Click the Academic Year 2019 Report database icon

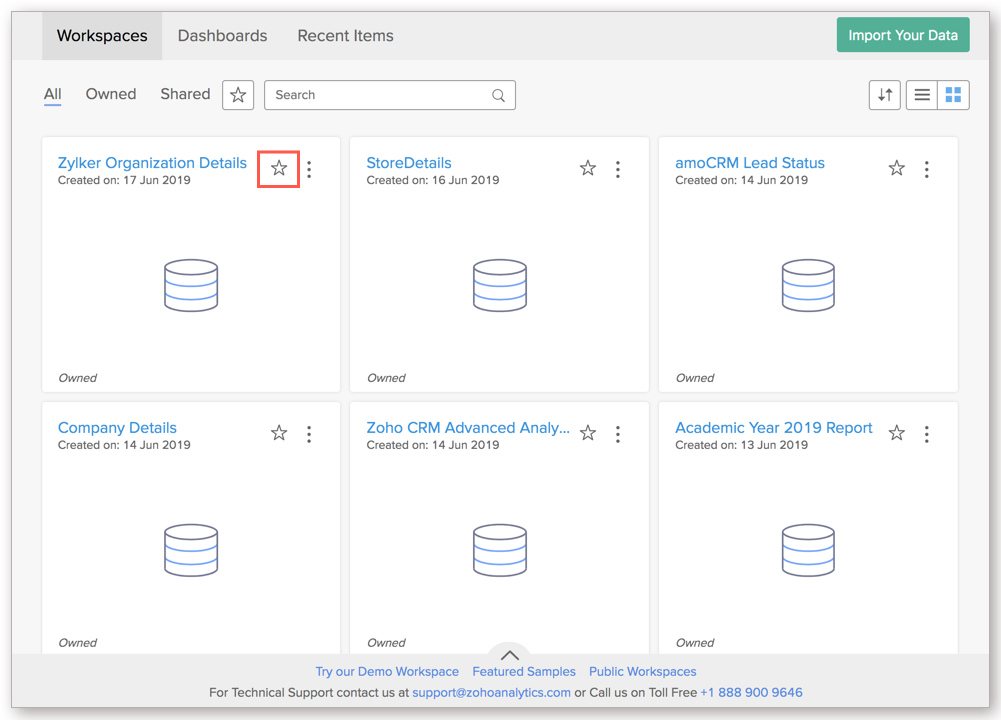808,550
